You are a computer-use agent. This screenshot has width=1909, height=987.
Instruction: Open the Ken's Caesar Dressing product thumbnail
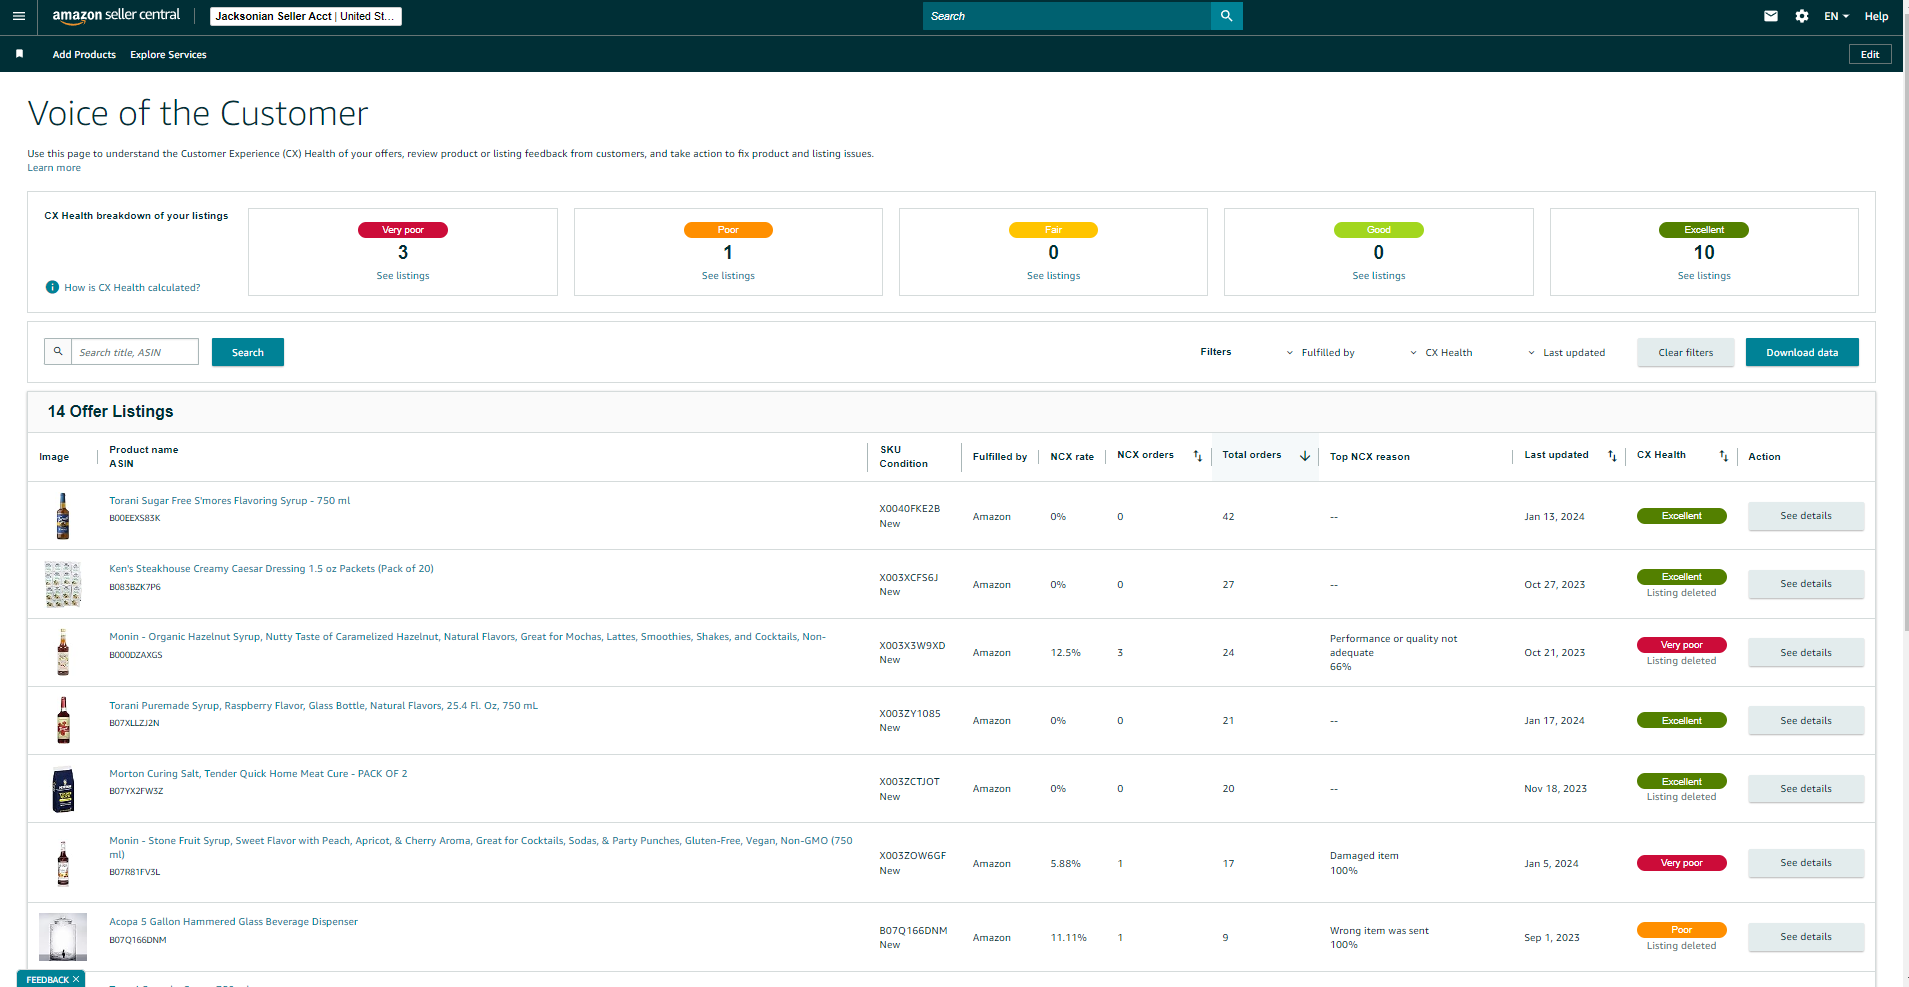coord(63,584)
